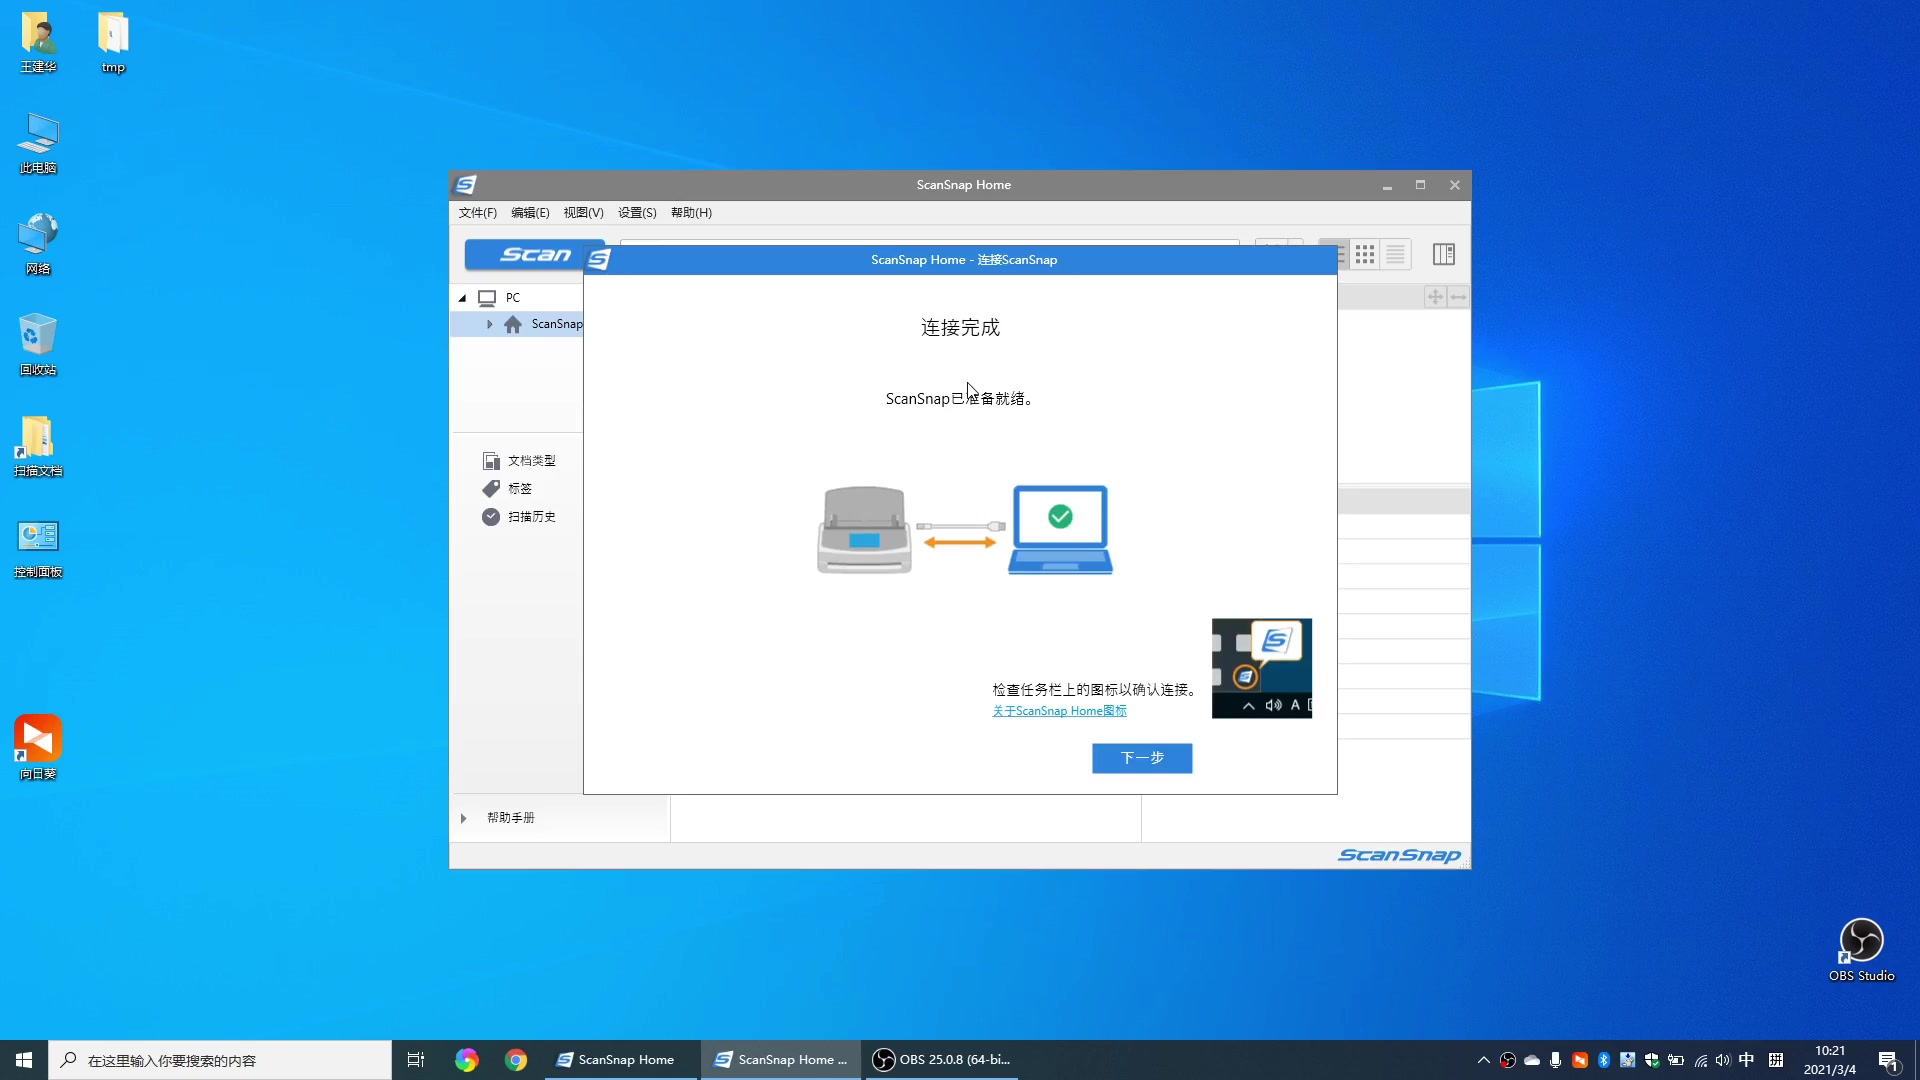Open 此电脑 desktop icon
The width and height of the screenshot is (1920, 1080).
click(38, 143)
